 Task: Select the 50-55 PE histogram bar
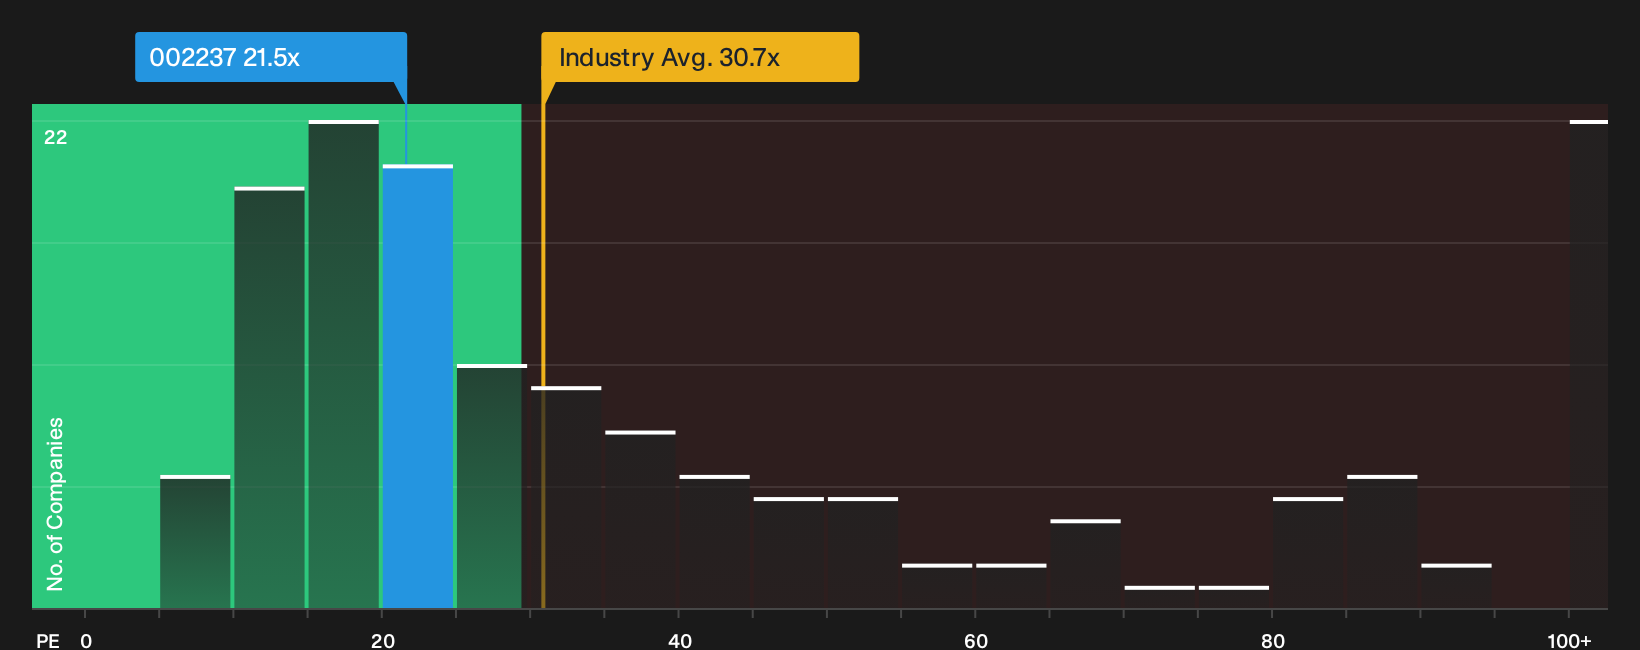click(863, 553)
